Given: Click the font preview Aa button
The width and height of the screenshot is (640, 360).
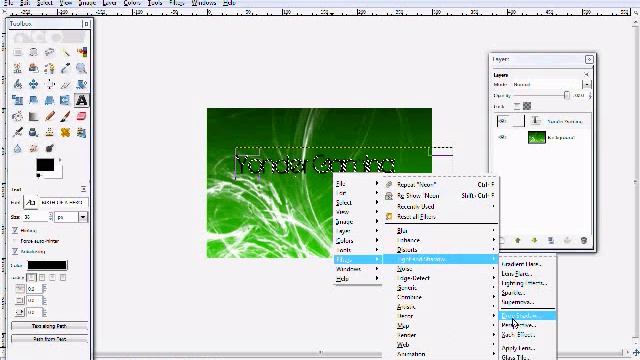Looking at the screenshot, I should pos(30,202).
